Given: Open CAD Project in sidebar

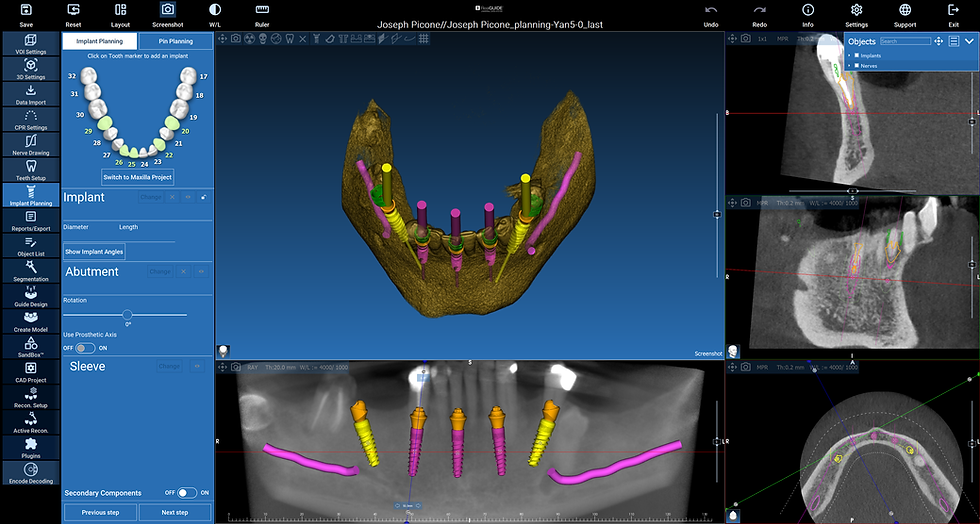Looking at the screenshot, I should tap(31, 372).
